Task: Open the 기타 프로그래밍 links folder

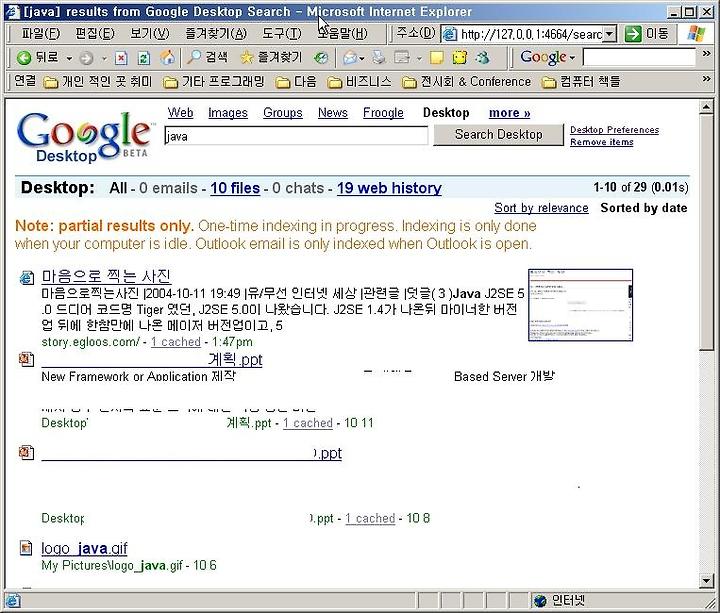Action: click(214, 82)
